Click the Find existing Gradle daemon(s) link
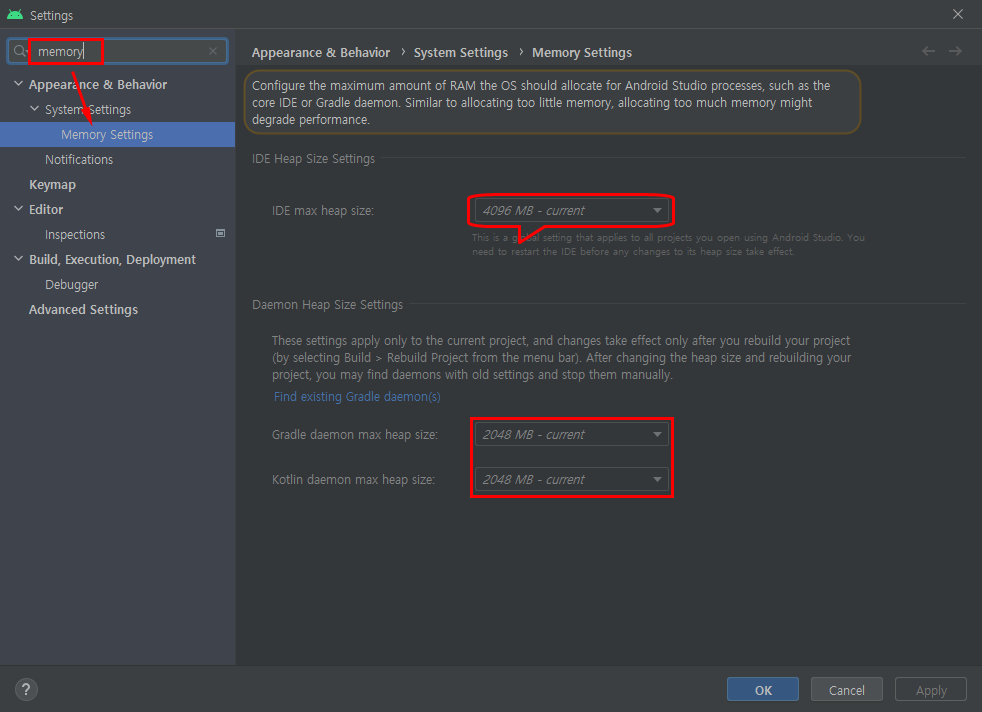This screenshot has width=982, height=712. [x=357, y=396]
